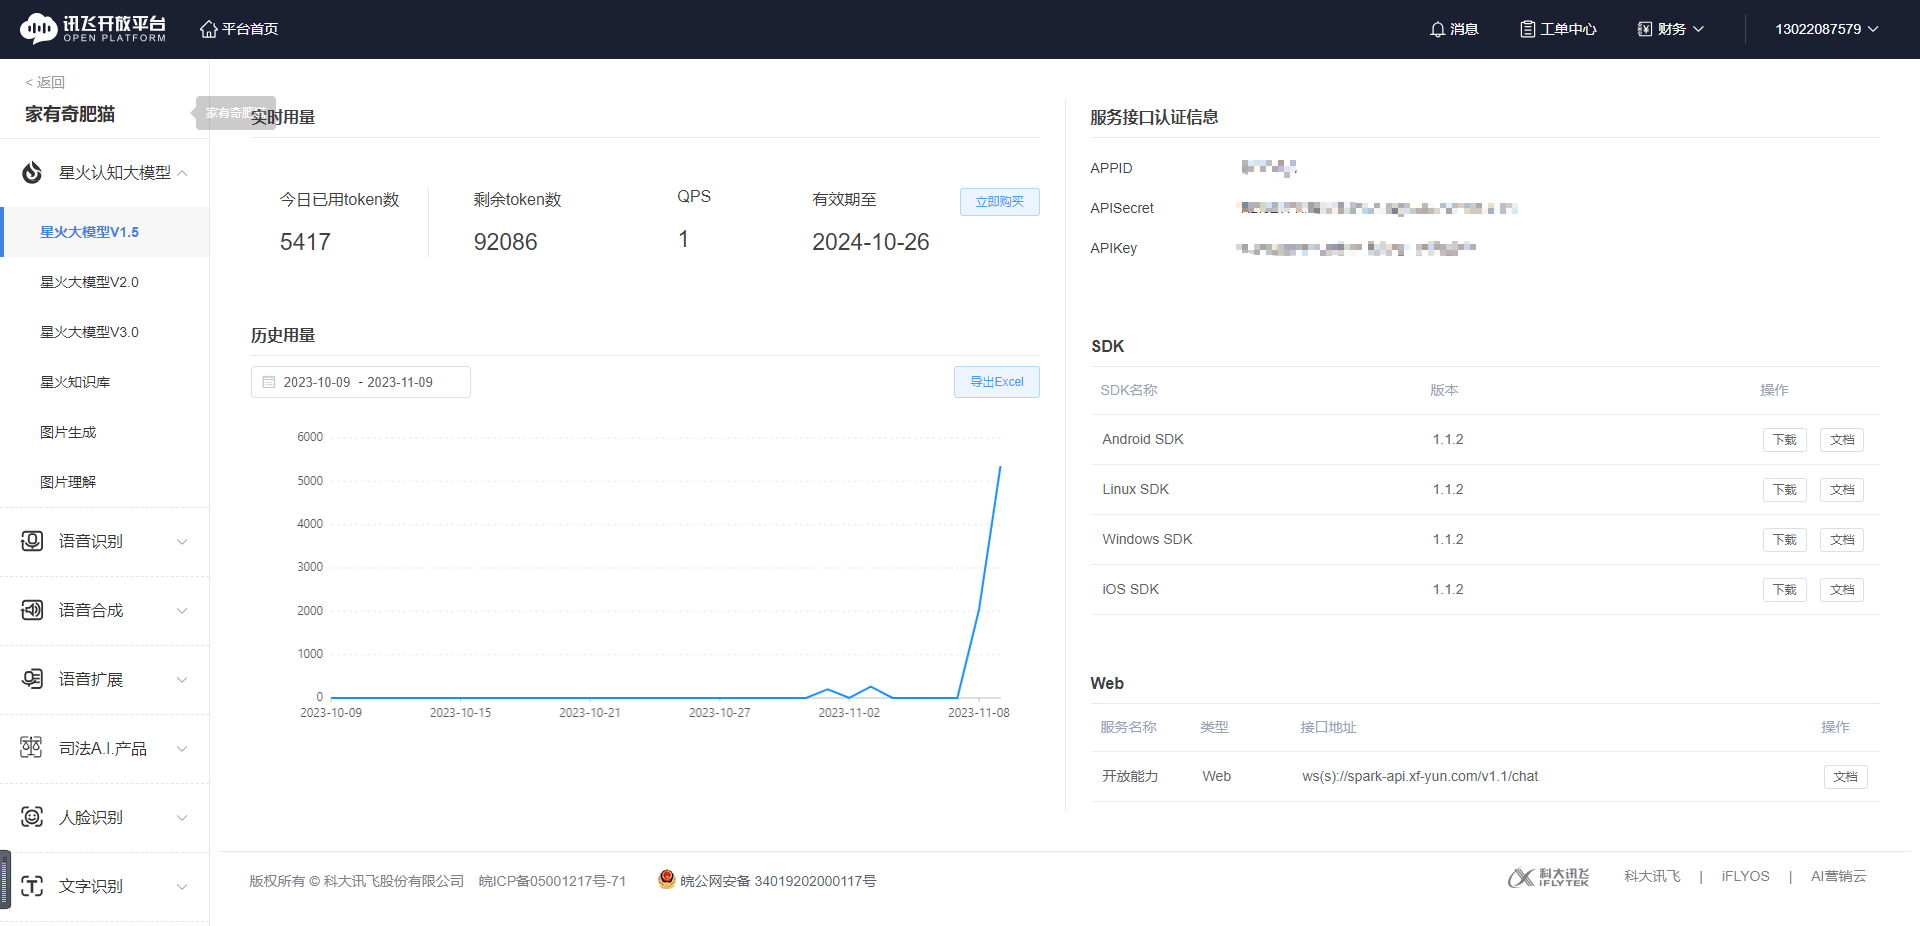Open the 财务 finance dropdown
This screenshot has height=926, width=1920.
coord(1670,29)
